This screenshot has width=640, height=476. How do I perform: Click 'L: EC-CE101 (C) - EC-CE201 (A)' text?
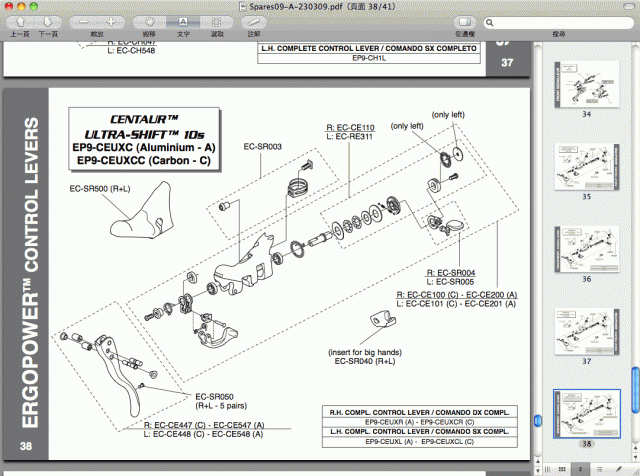pyautogui.click(x=456, y=304)
